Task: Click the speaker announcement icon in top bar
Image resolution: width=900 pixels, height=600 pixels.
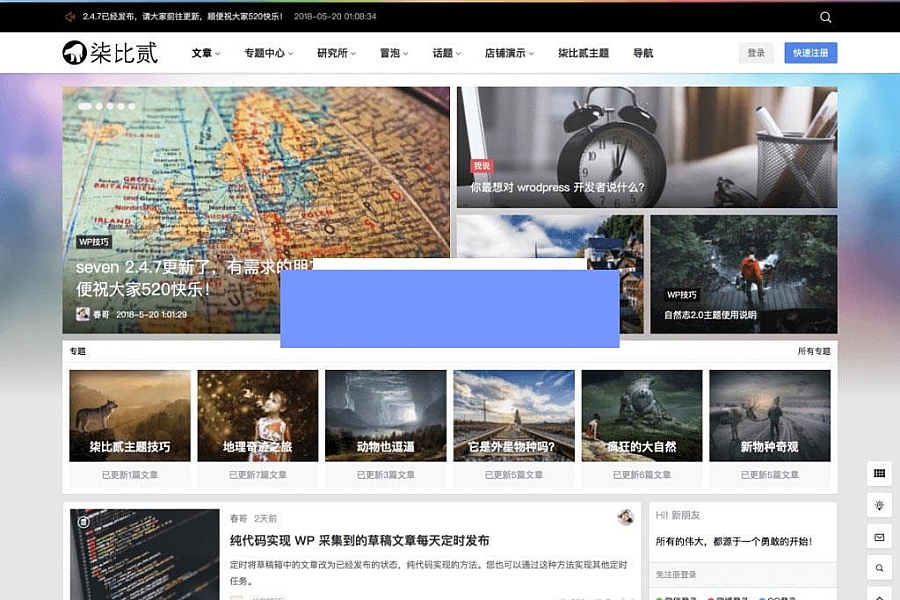Action: point(70,17)
